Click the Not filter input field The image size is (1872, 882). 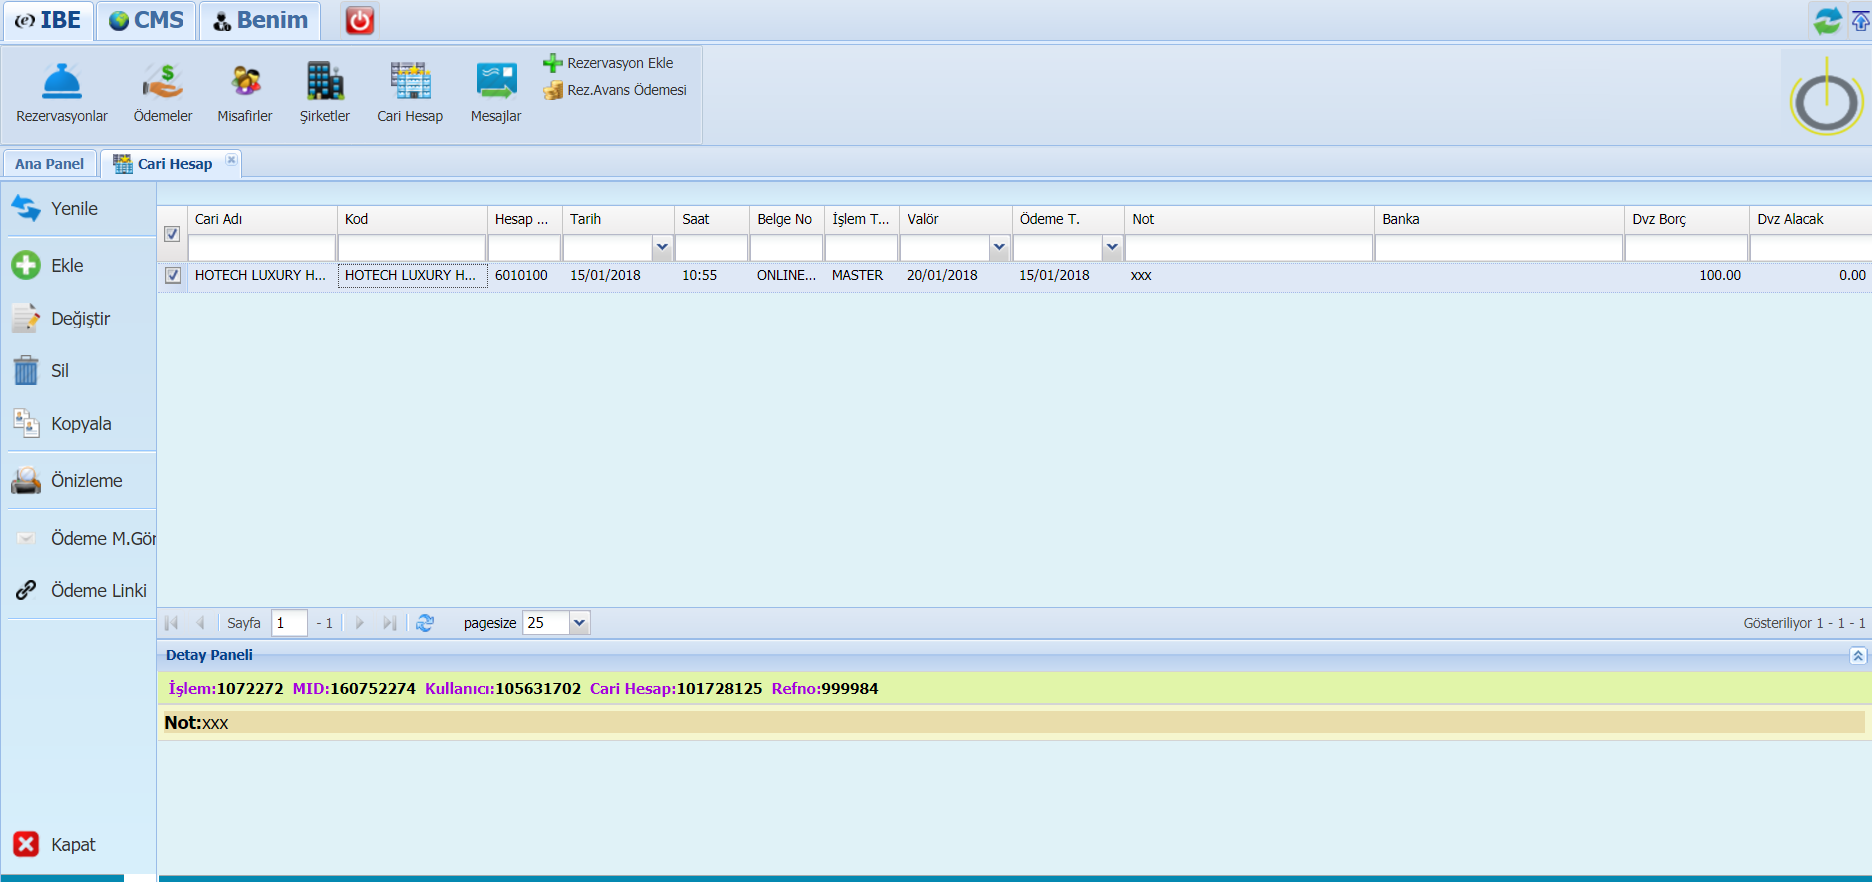[1249, 247]
